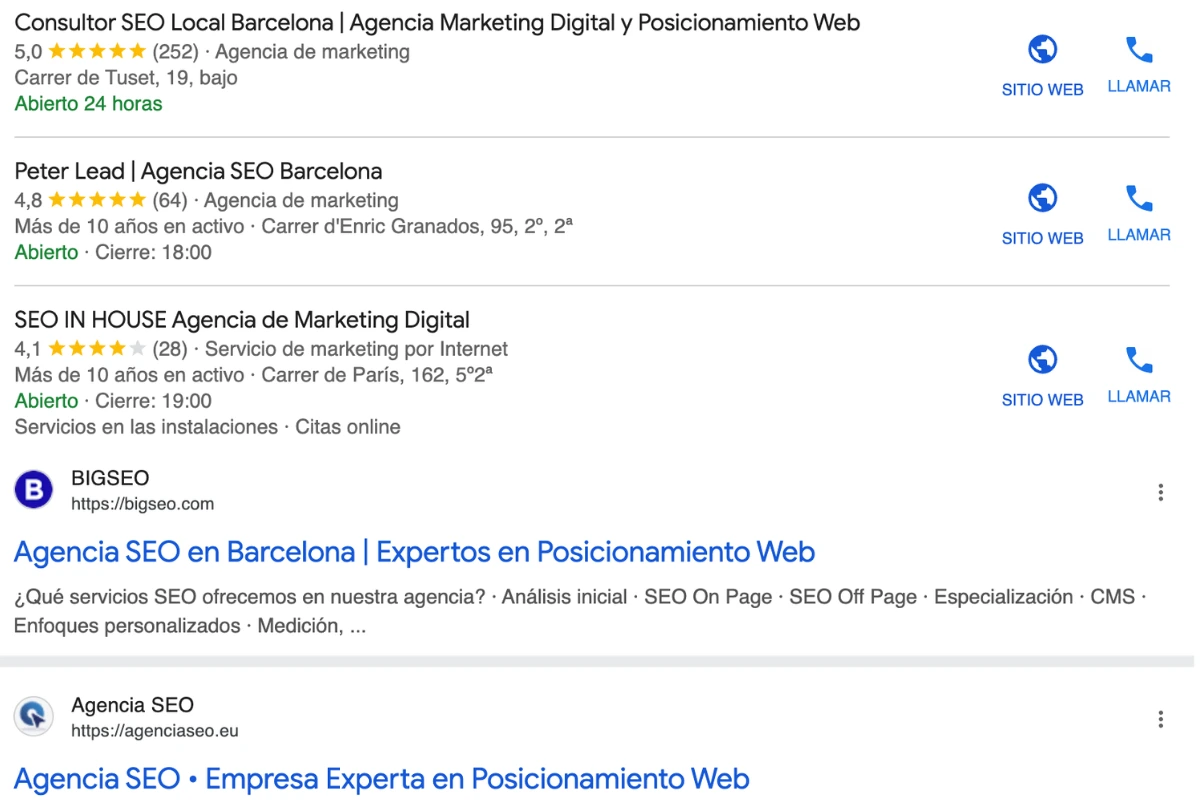The height and width of the screenshot is (800, 1200).
Task: Click the SITIO WEB globe icon for Consultor SEO Local
Action: coord(1042,47)
